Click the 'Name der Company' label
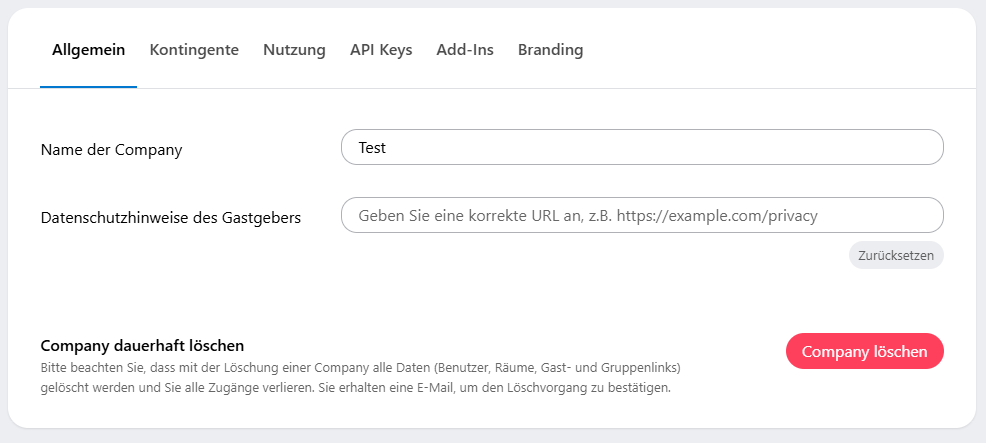 pos(111,150)
